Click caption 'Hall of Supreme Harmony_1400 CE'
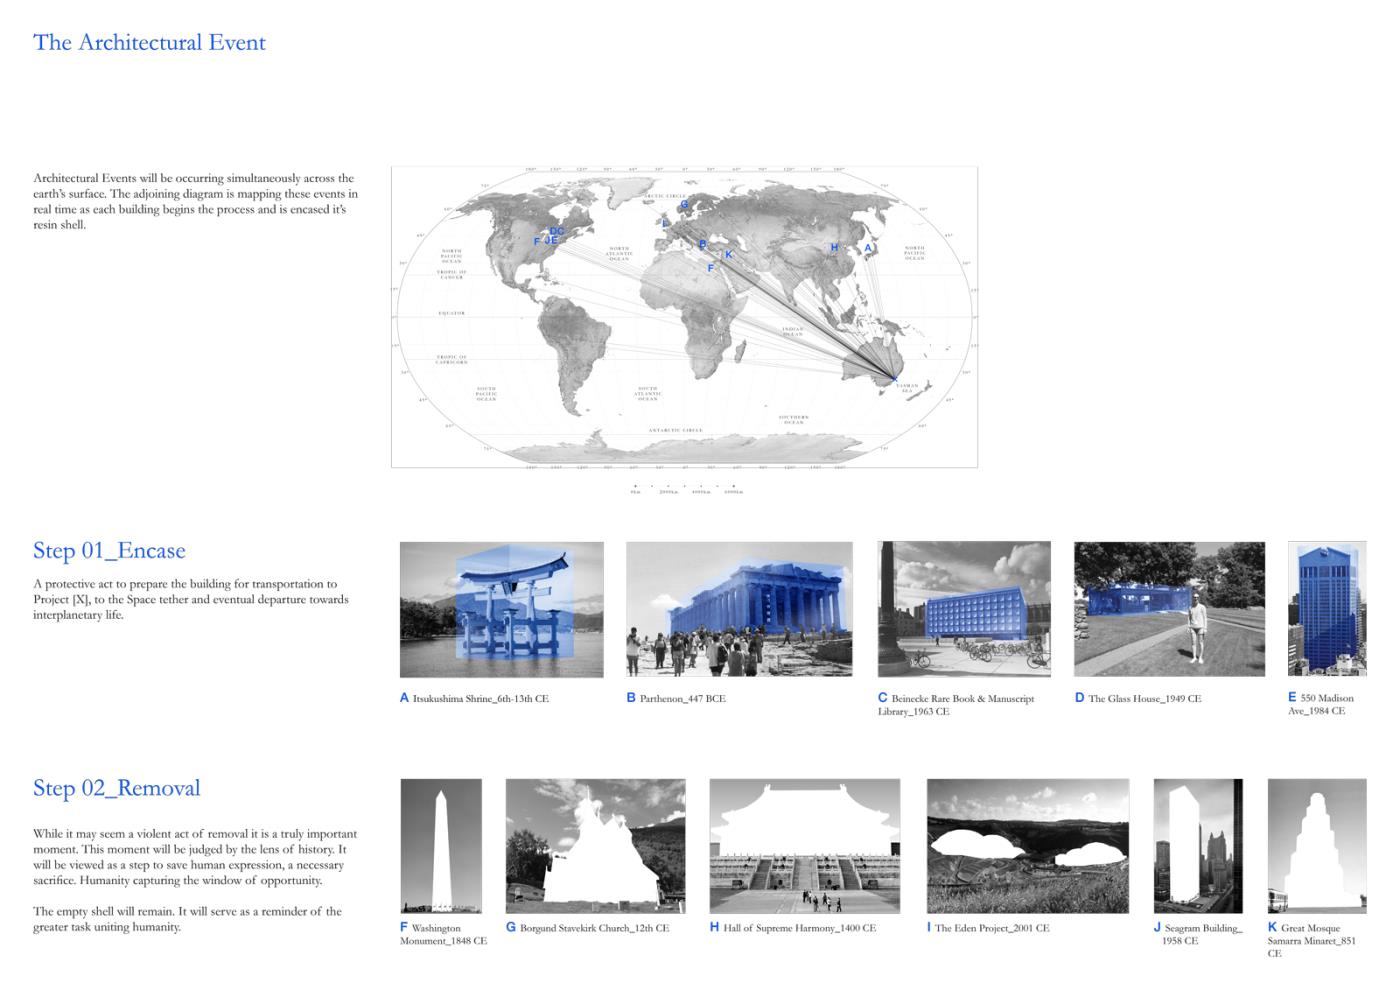The width and height of the screenshot is (1400, 990). tap(800, 928)
